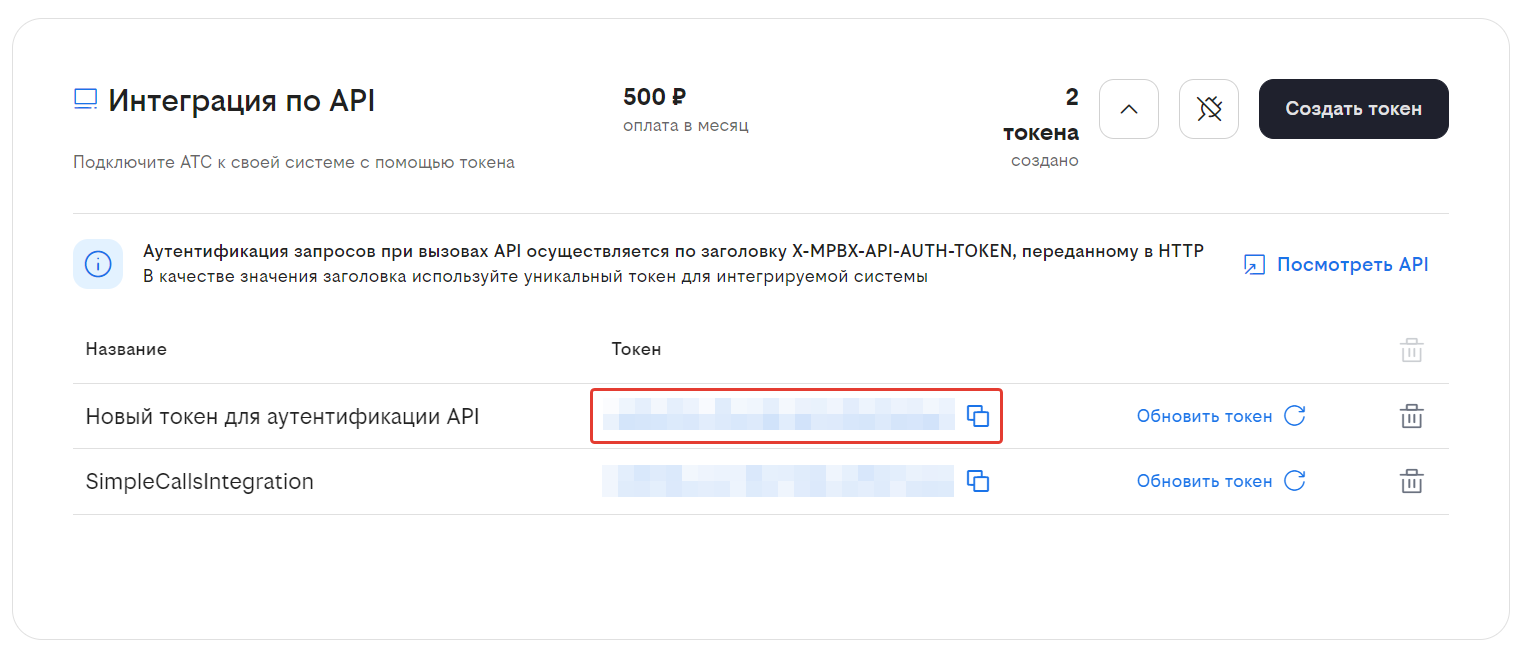Click the Название column header
This screenshot has height=658, width=1530.
[126, 349]
